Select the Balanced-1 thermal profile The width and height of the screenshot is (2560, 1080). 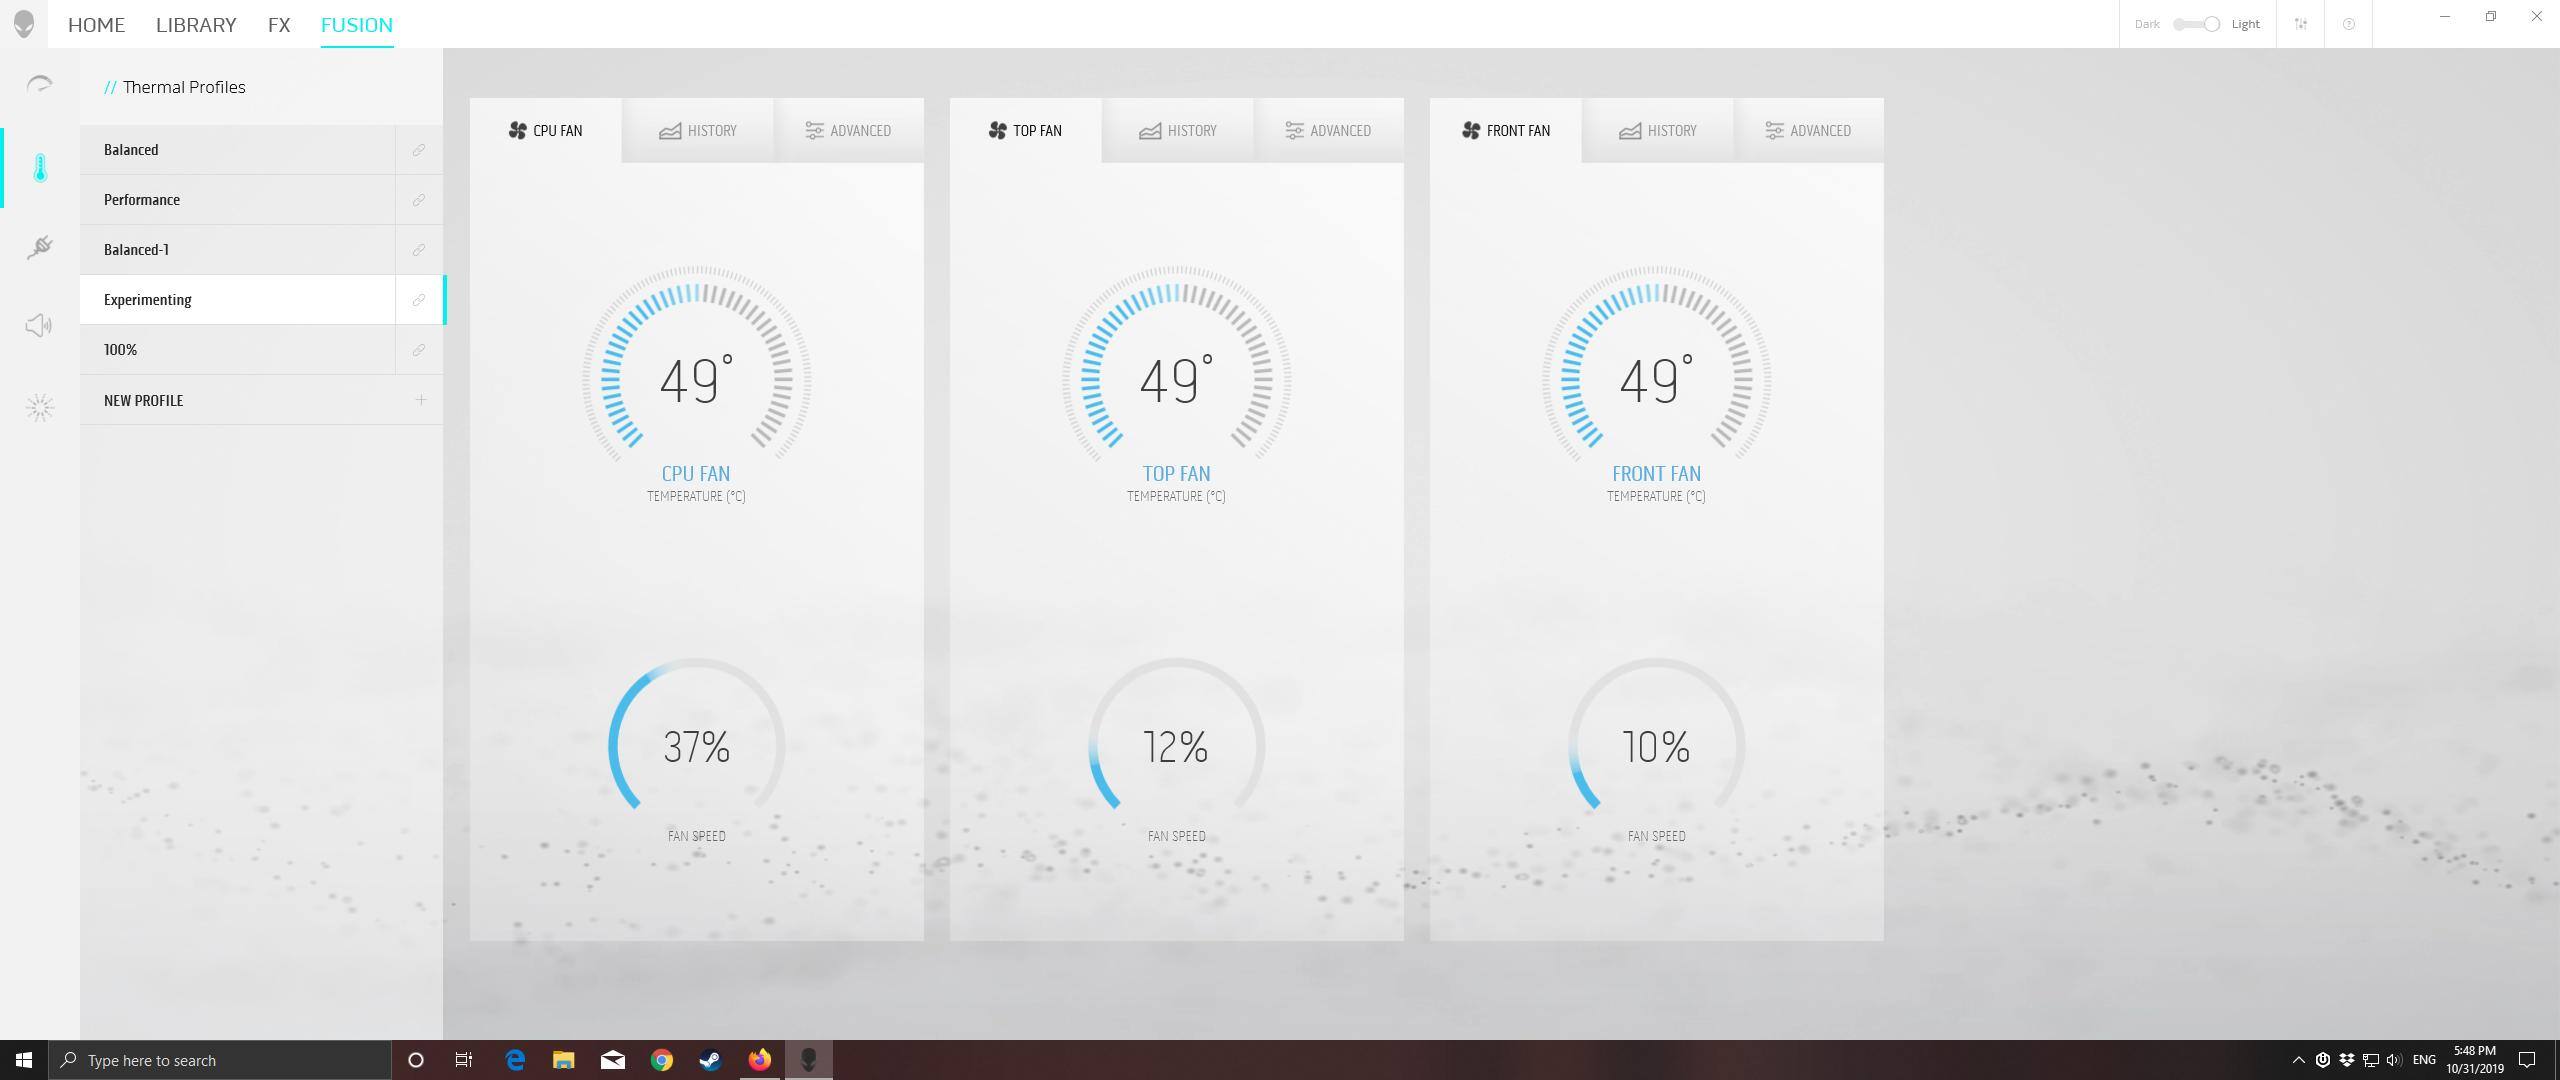click(238, 250)
